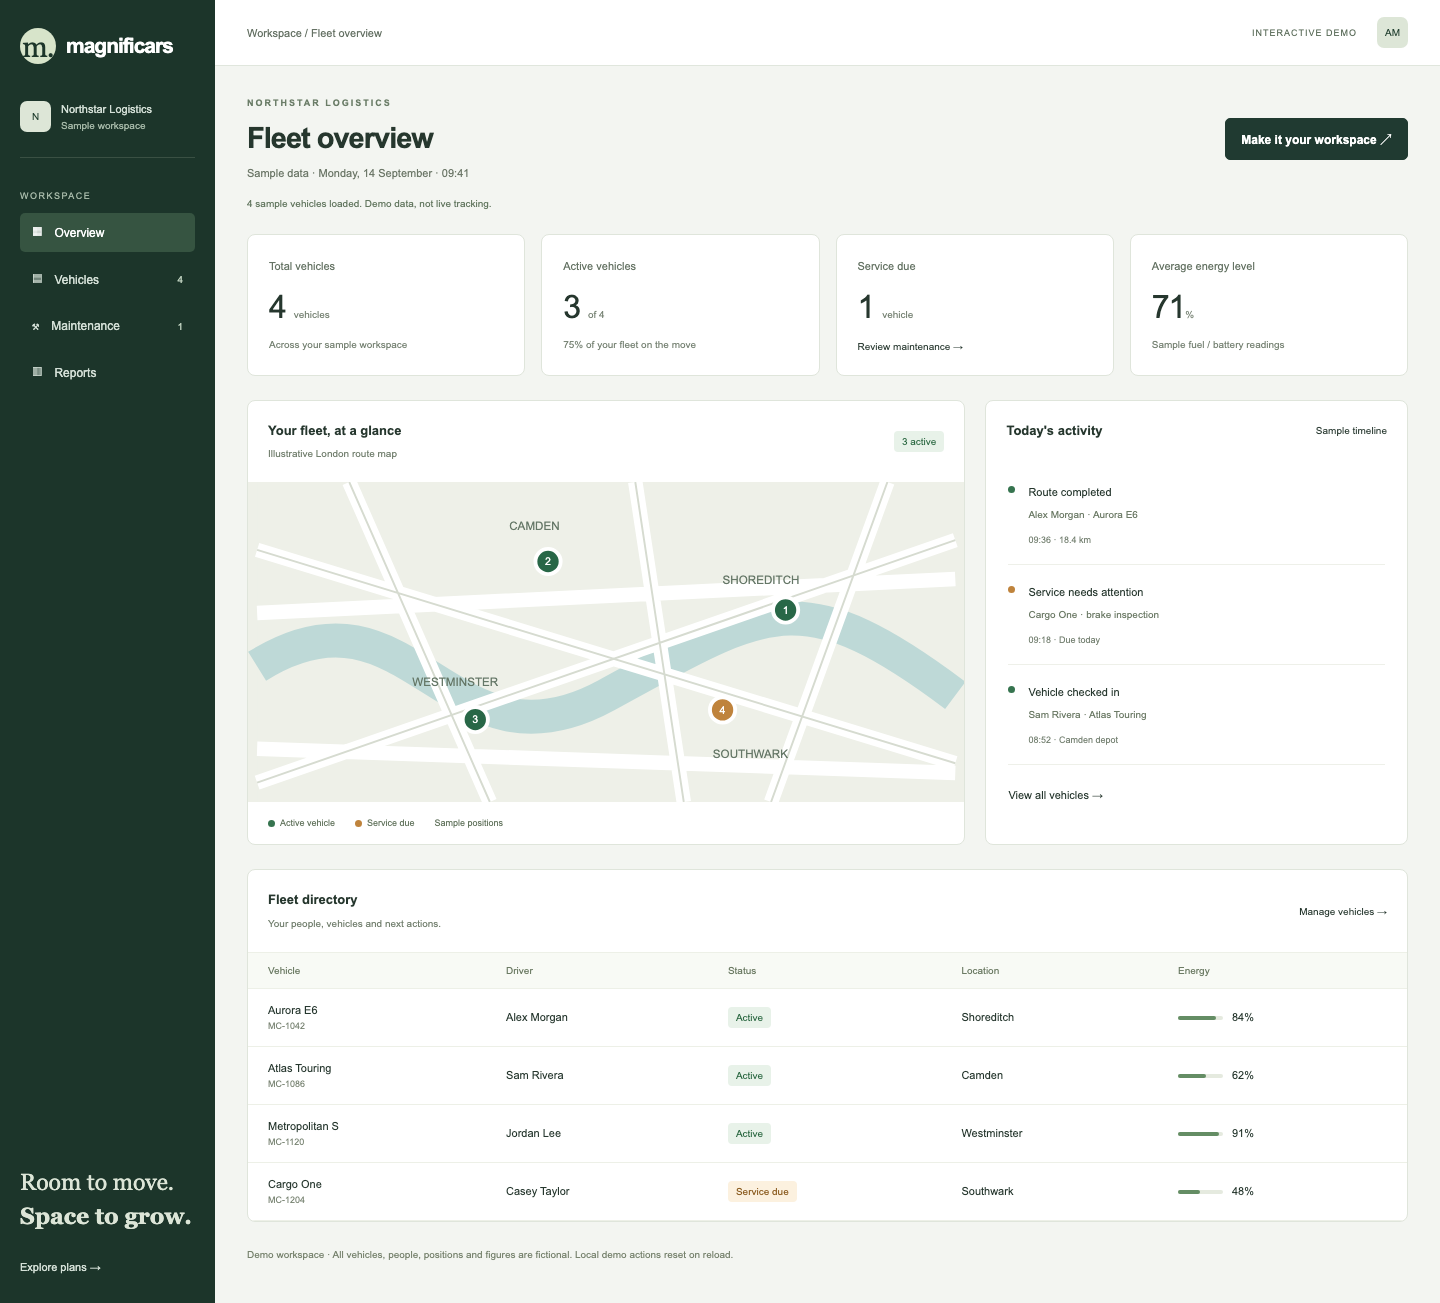Open the AM user avatar

coord(1392,33)
